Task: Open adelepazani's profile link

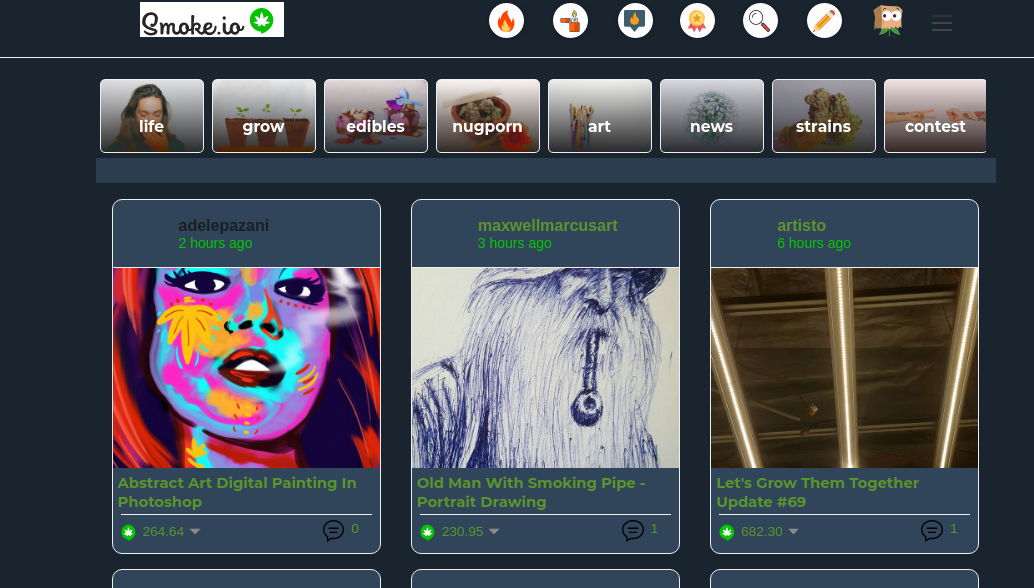Action: [x=224, y=225]
